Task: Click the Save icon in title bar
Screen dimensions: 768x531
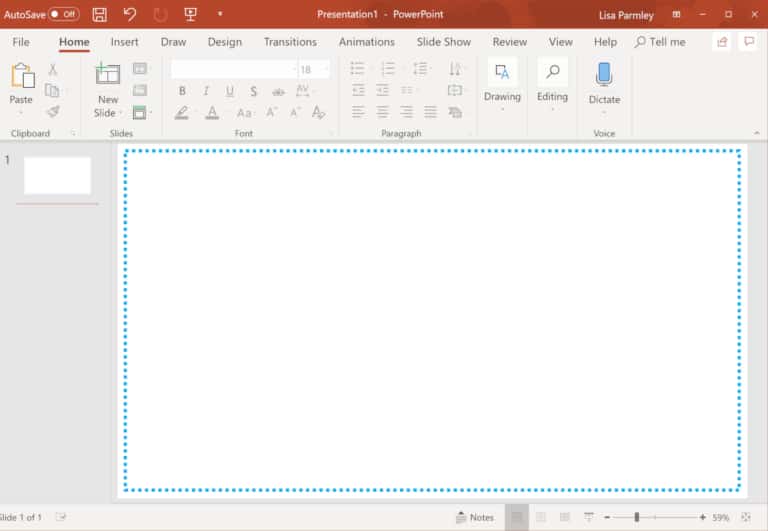Action: 99,14
